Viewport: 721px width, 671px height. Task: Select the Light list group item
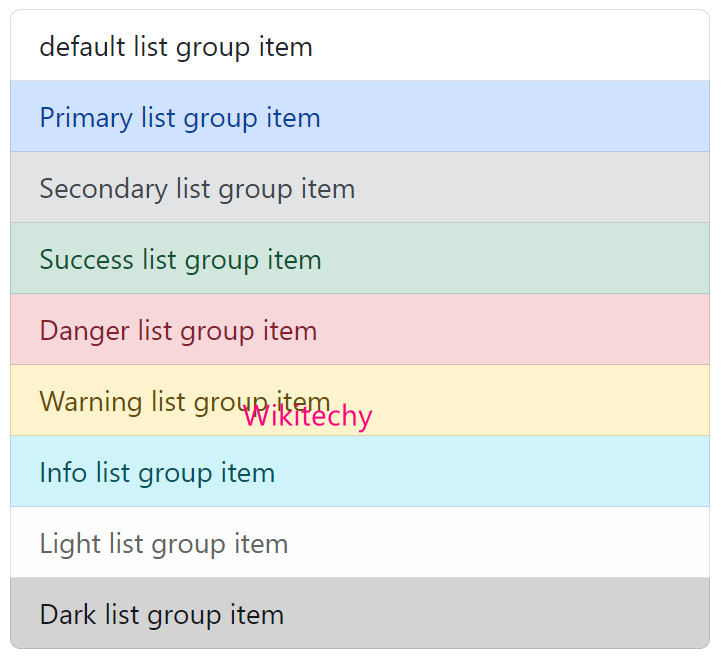pyautogui.click(x=164, y=544)
